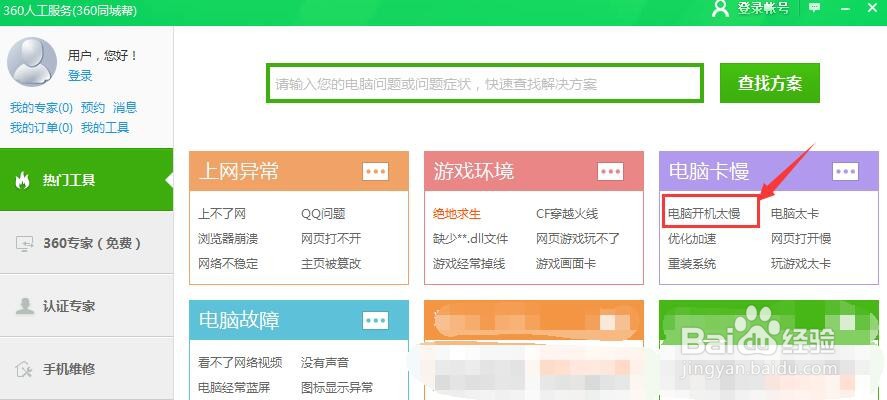
Task: Select 上不了网 problem entry
Action: [x=222, y=214]
